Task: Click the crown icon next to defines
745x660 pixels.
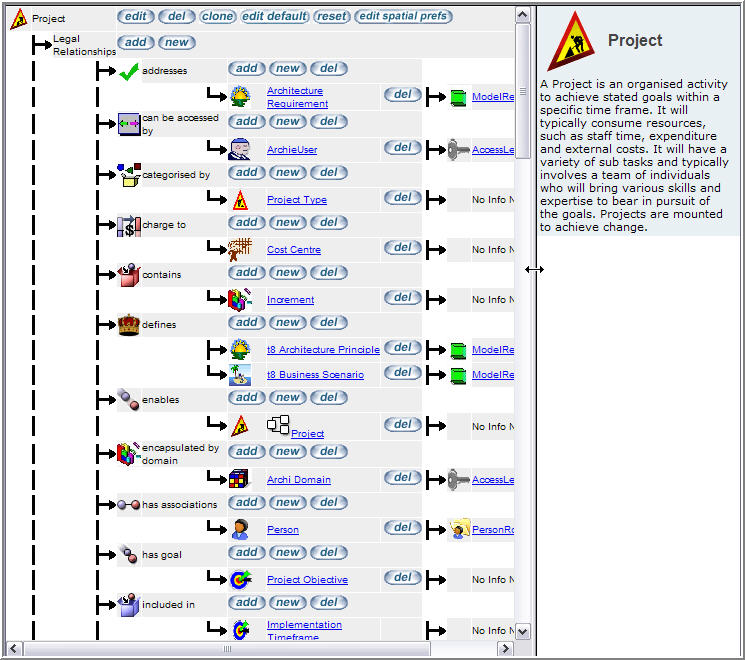Action: 128,324
